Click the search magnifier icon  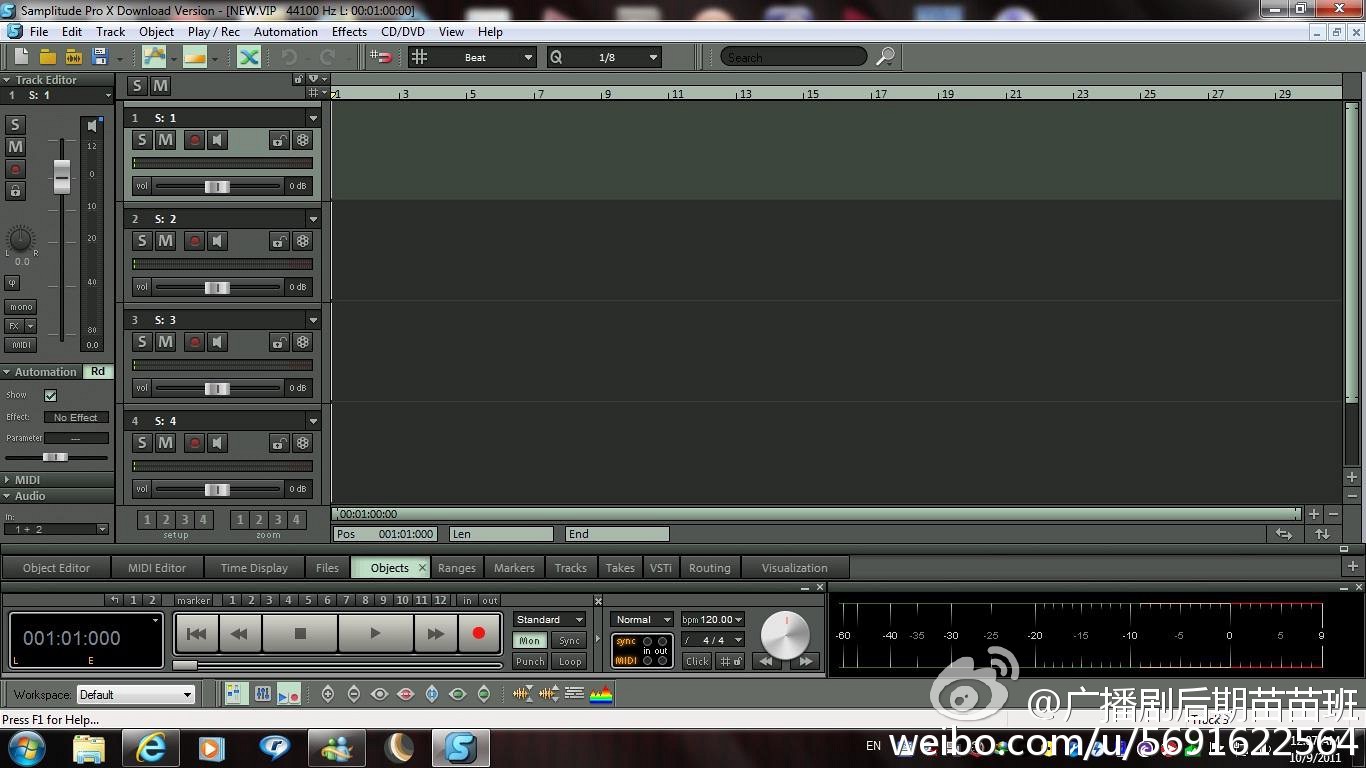click(x=885, y=57)
